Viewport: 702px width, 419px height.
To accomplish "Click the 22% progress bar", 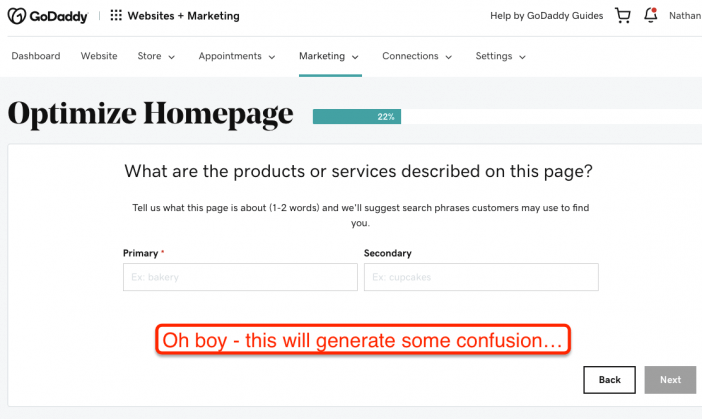I will 357,116.
